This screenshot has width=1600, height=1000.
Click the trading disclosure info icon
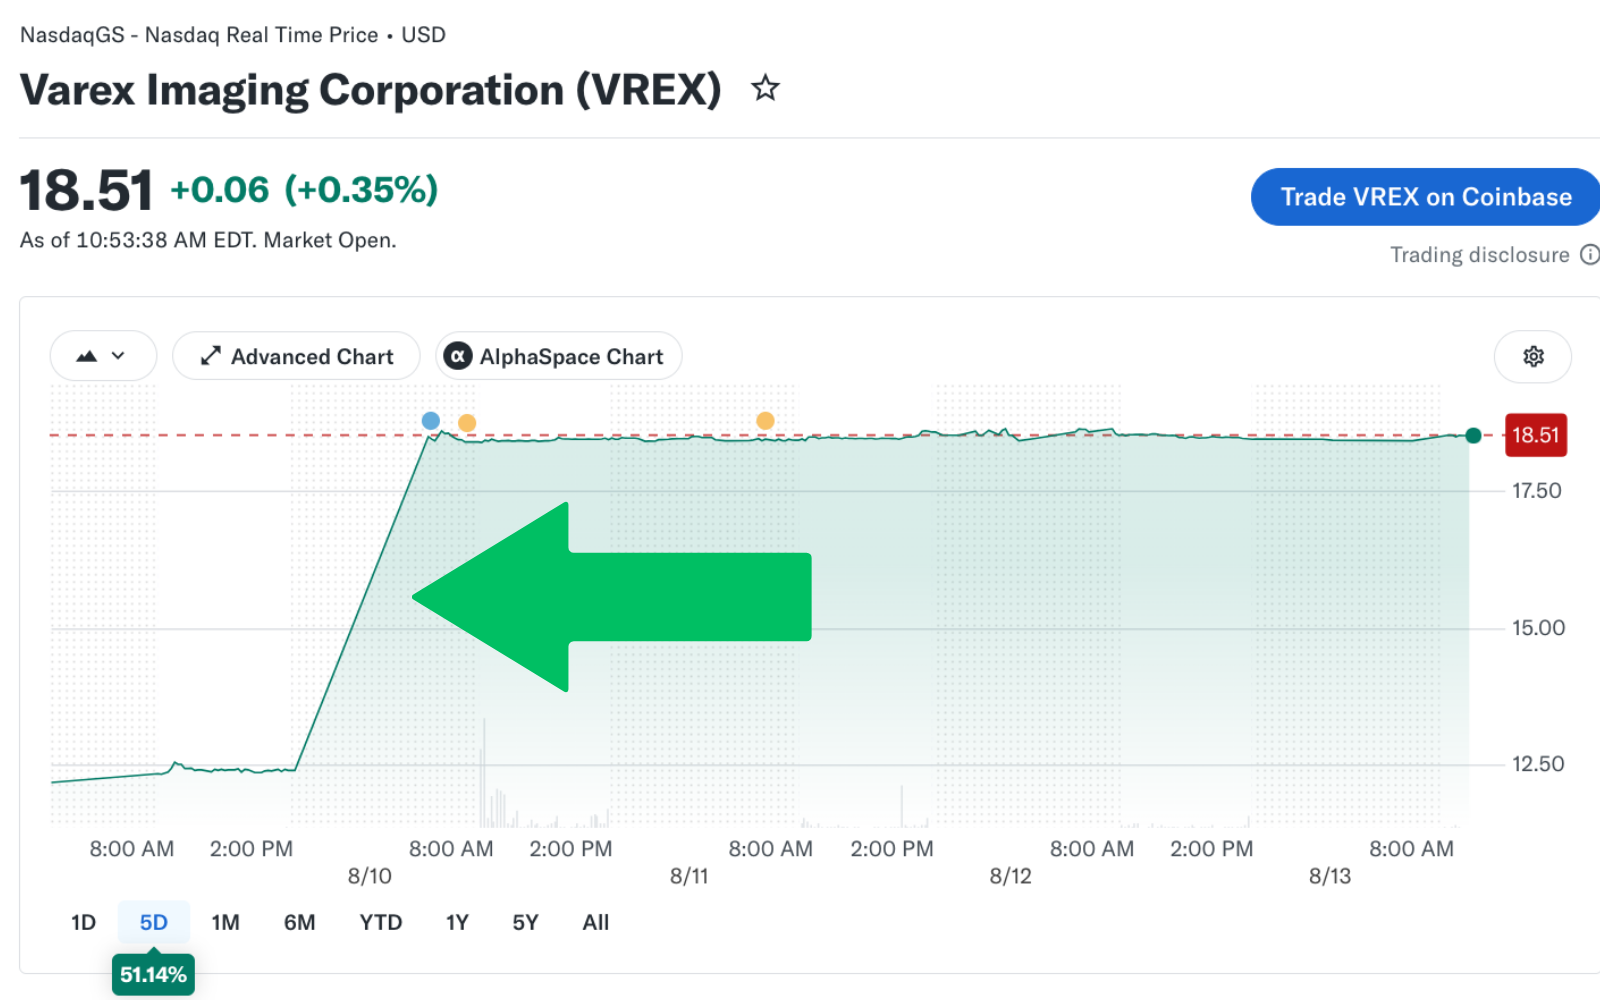tap(1589, 255)
